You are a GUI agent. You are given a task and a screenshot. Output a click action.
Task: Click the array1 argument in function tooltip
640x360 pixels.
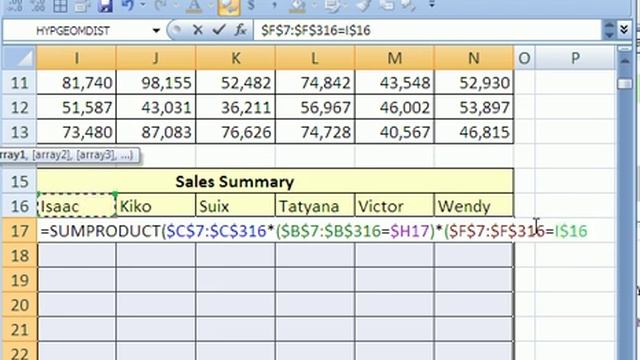pos(13,155)
